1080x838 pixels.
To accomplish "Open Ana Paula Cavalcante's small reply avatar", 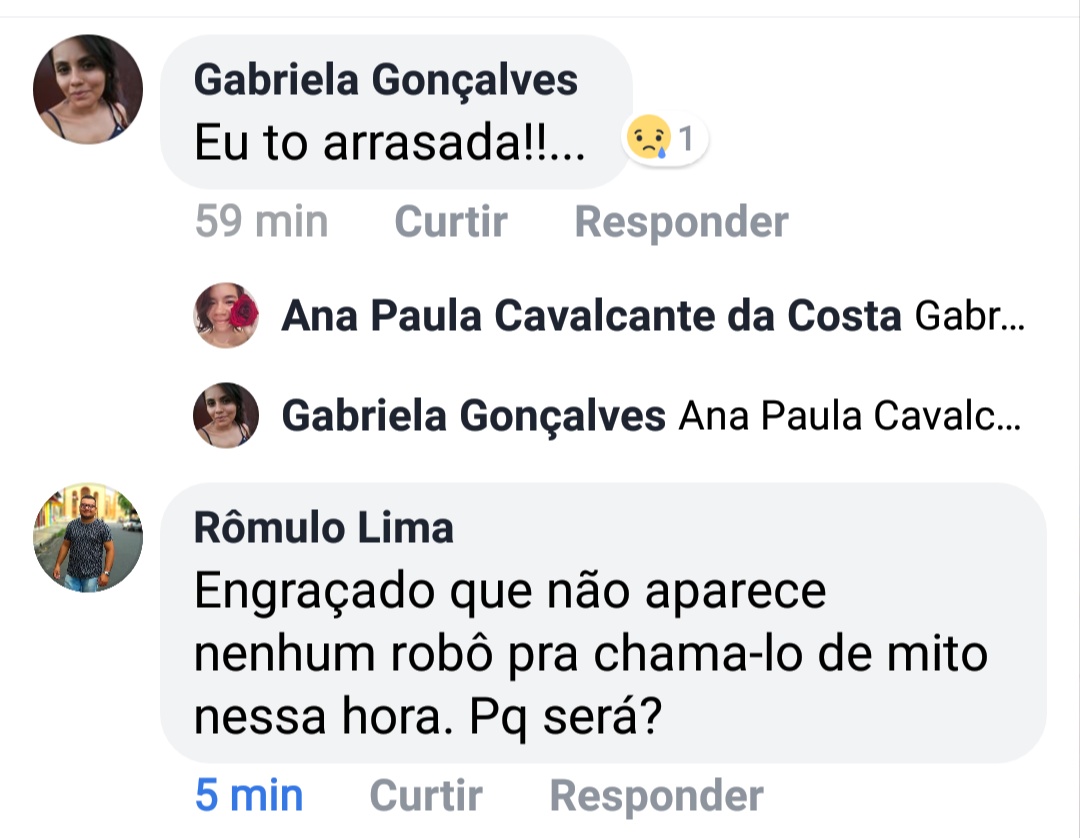I will [226, 315].
